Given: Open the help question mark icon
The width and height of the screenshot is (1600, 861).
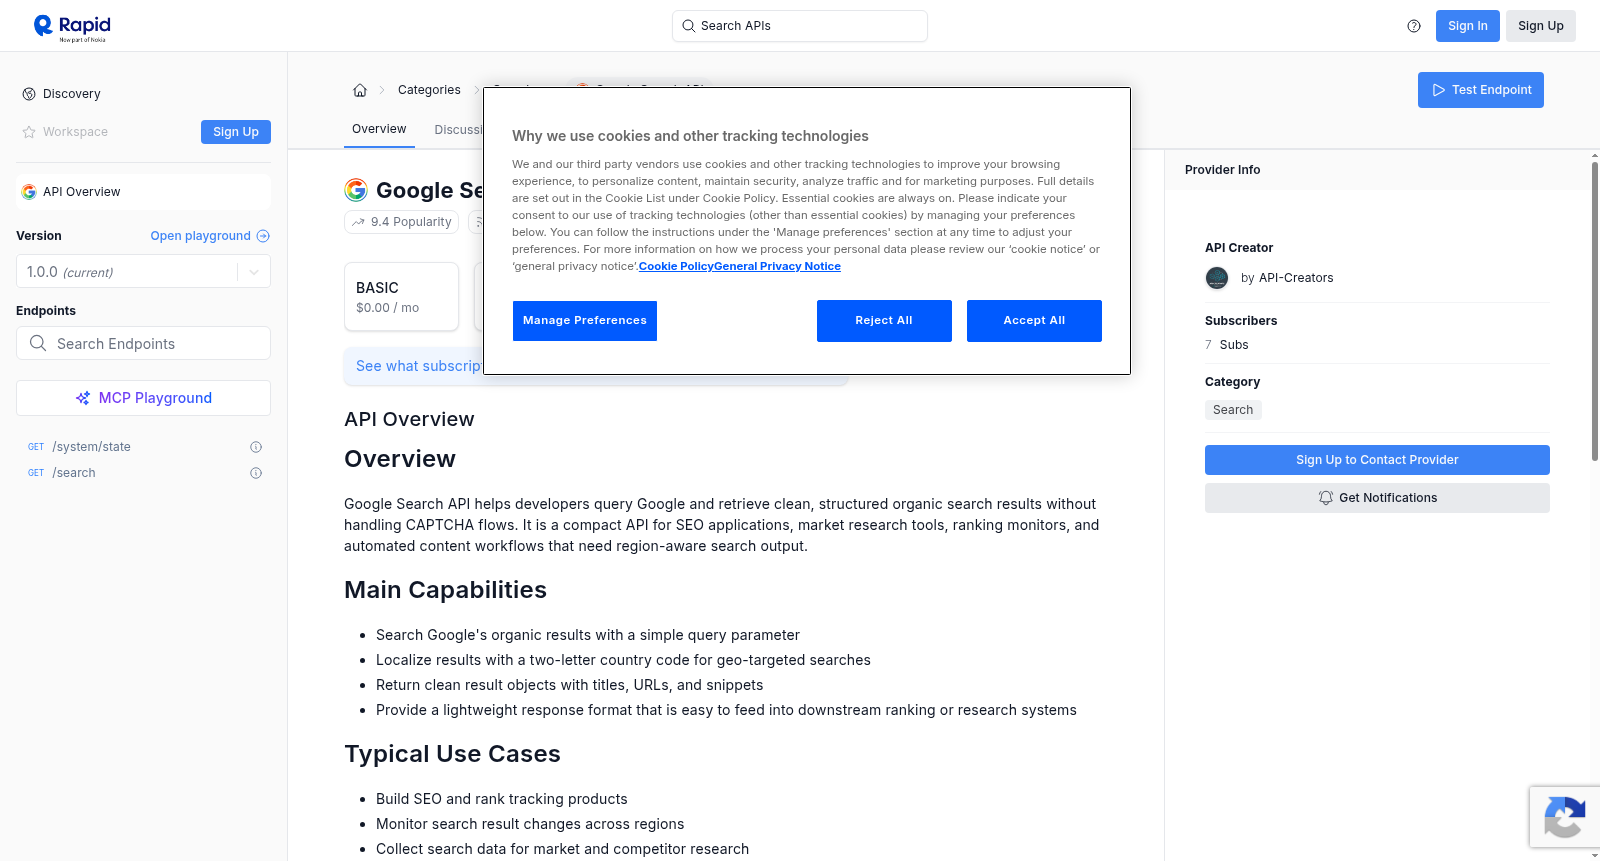Looking at the screenshot, I should 1414,26.
